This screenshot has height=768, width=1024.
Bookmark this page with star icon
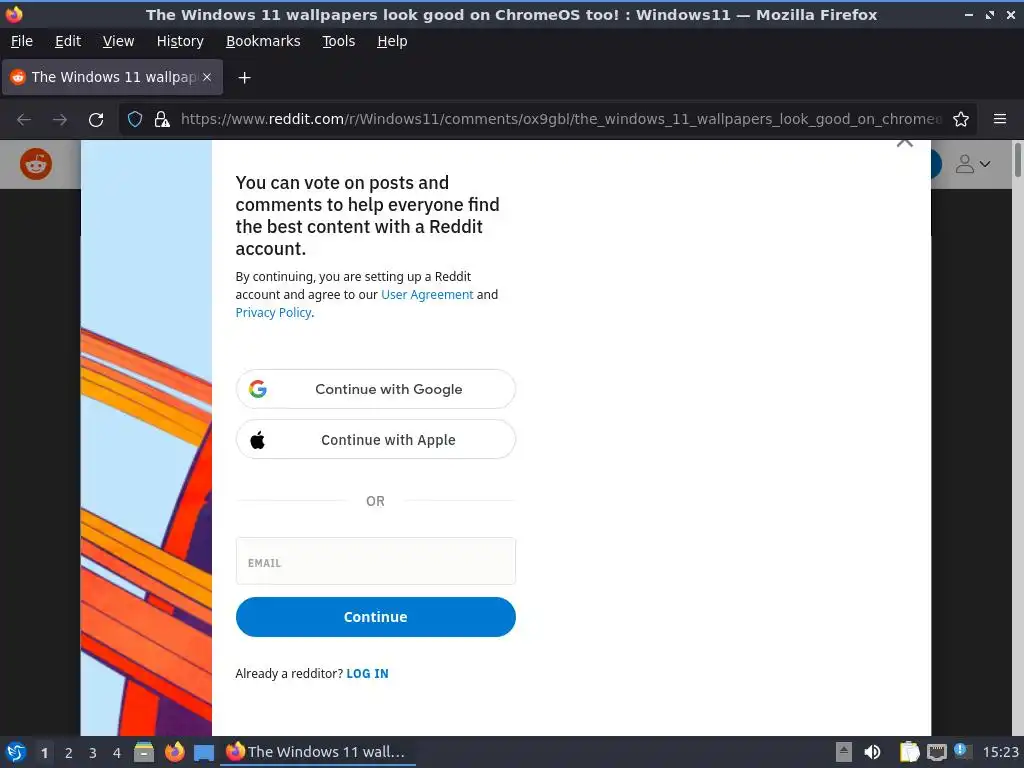click(x=961, y=120)
